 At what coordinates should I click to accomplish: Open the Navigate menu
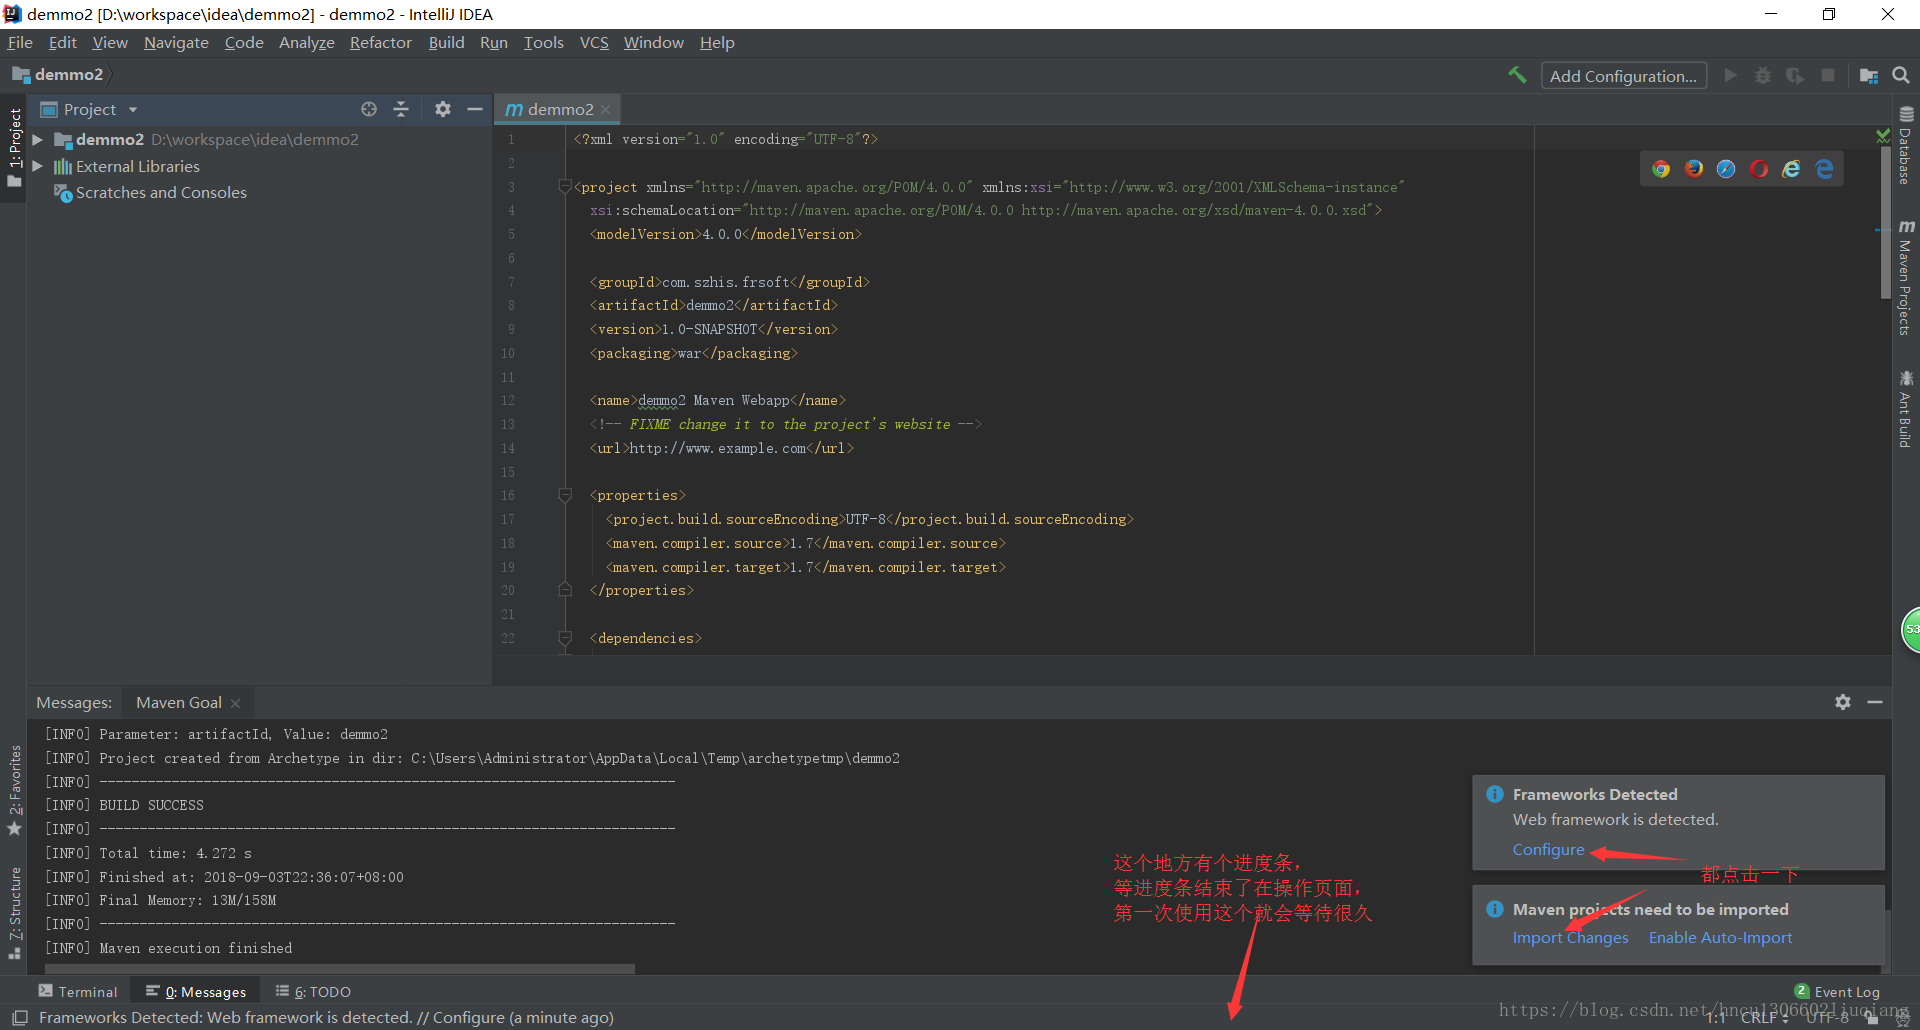point(176,42)
